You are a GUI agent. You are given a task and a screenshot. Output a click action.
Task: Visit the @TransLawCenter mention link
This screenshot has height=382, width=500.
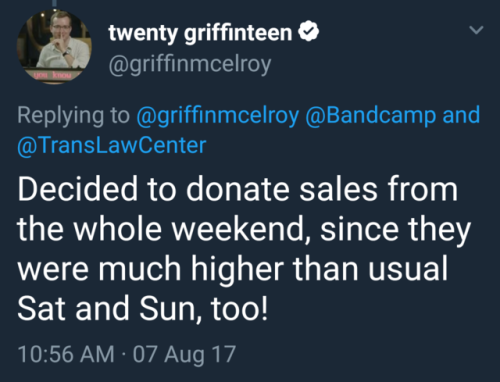(112, 146)
